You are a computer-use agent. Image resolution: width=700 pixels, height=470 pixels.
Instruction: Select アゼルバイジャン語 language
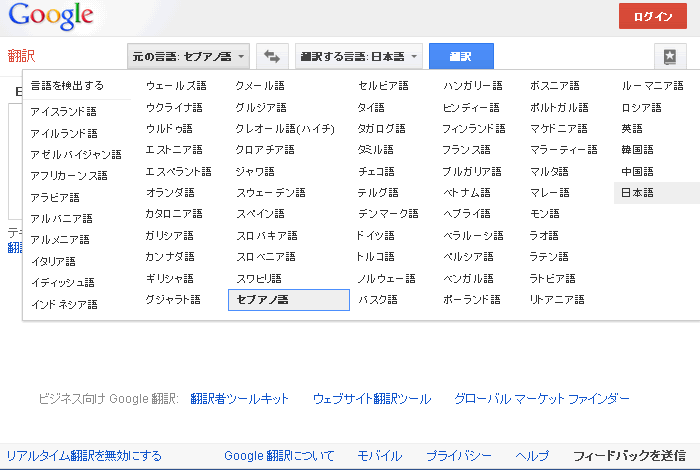[76, 154]
